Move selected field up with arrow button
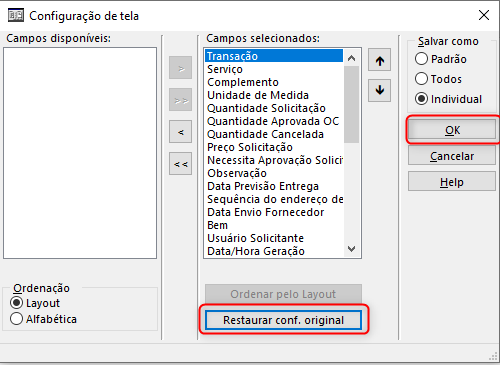 tap(379, 60)
